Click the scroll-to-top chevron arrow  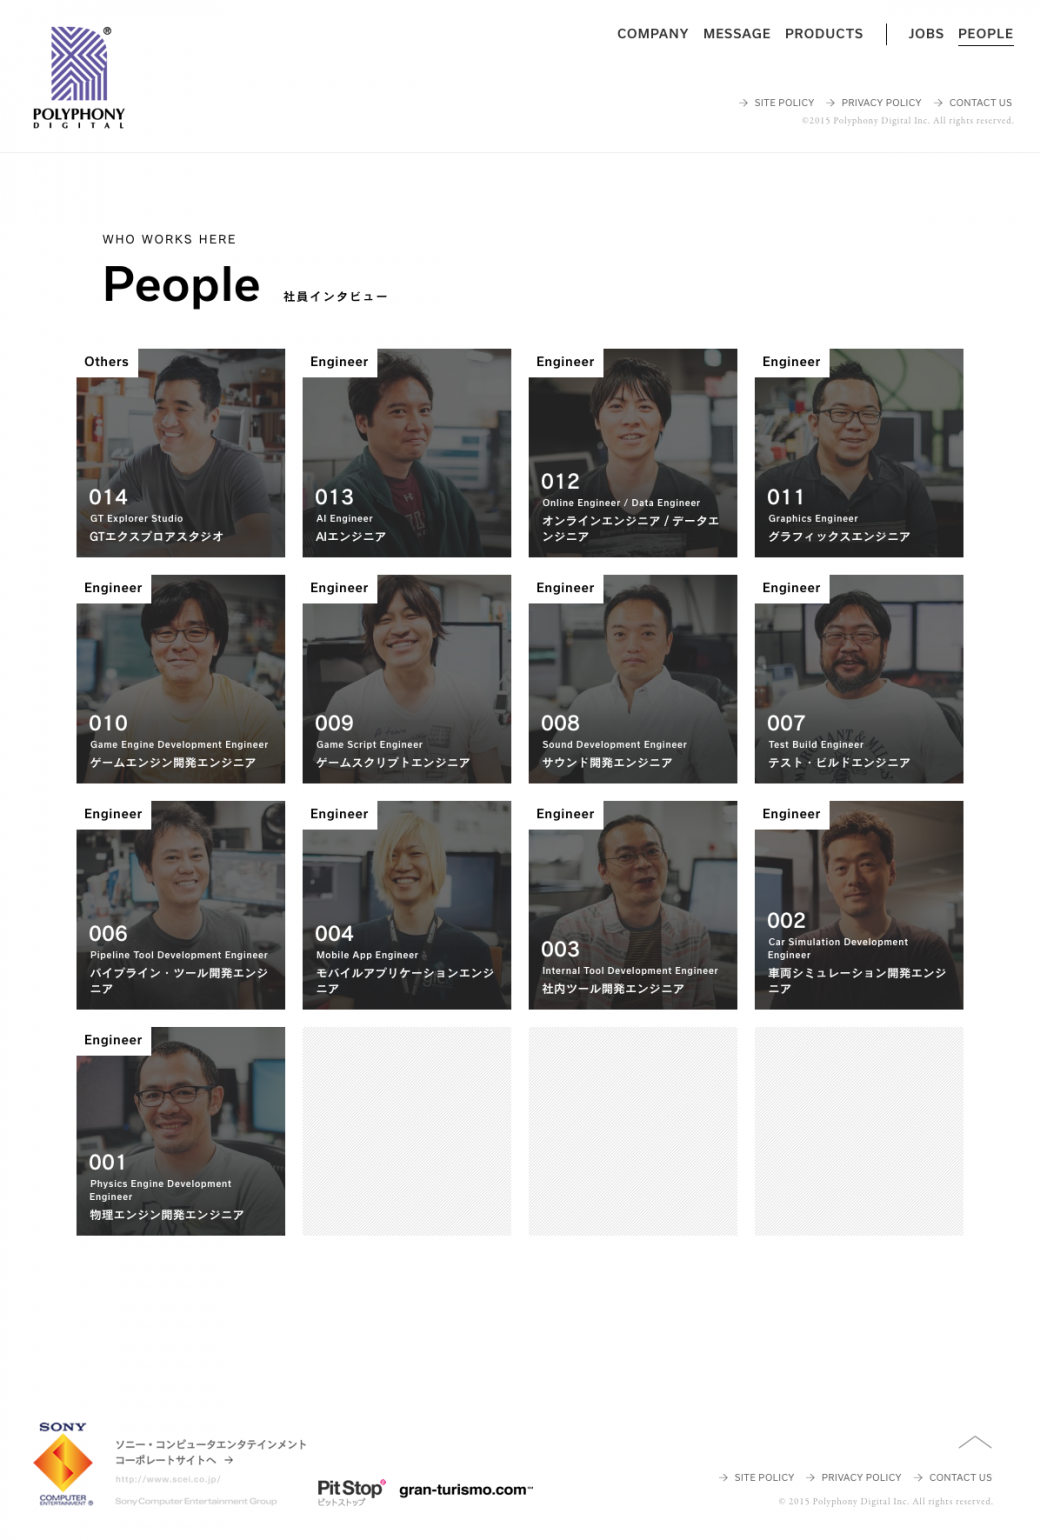974,1442
